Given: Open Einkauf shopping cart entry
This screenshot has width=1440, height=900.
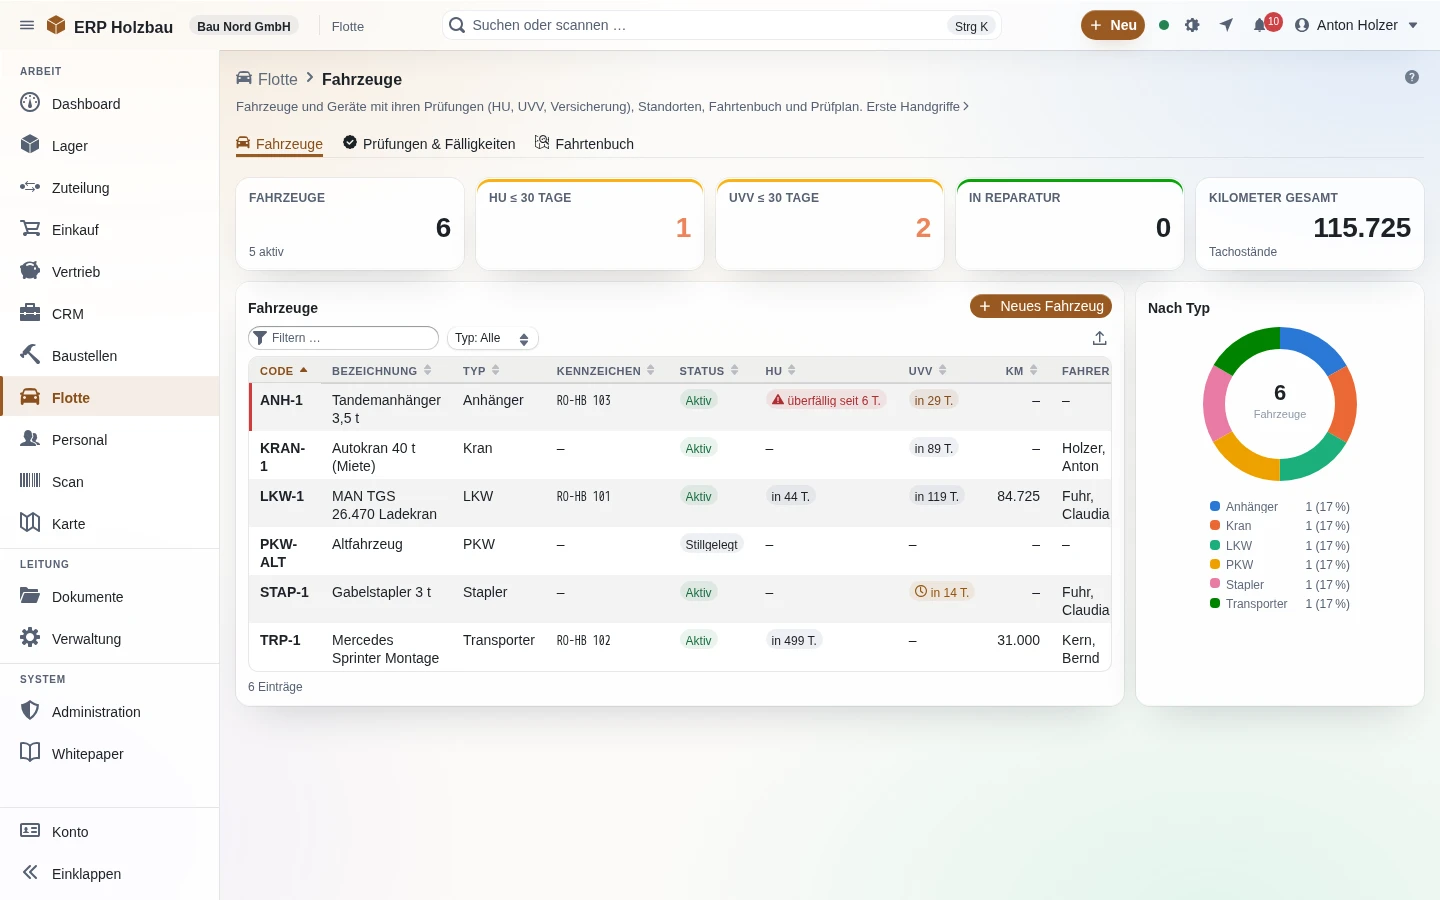Looking at the screenshot, I should [x=110, y=230].
